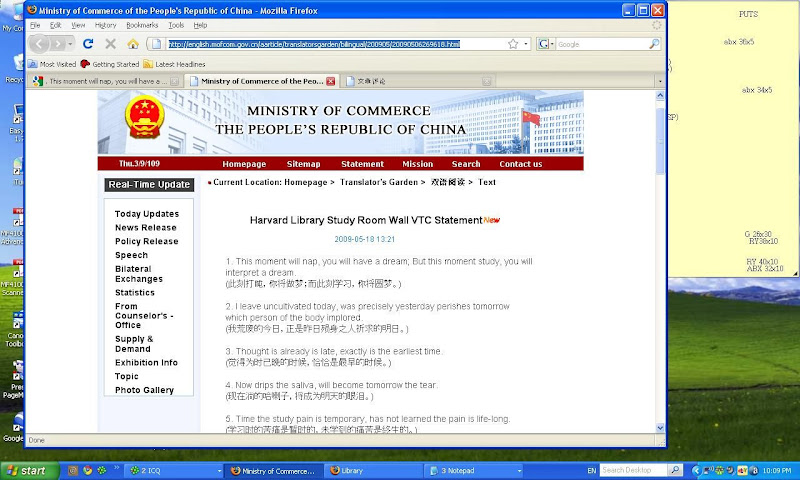Switch to the Chinese-titled third tab

click(418, 81)
